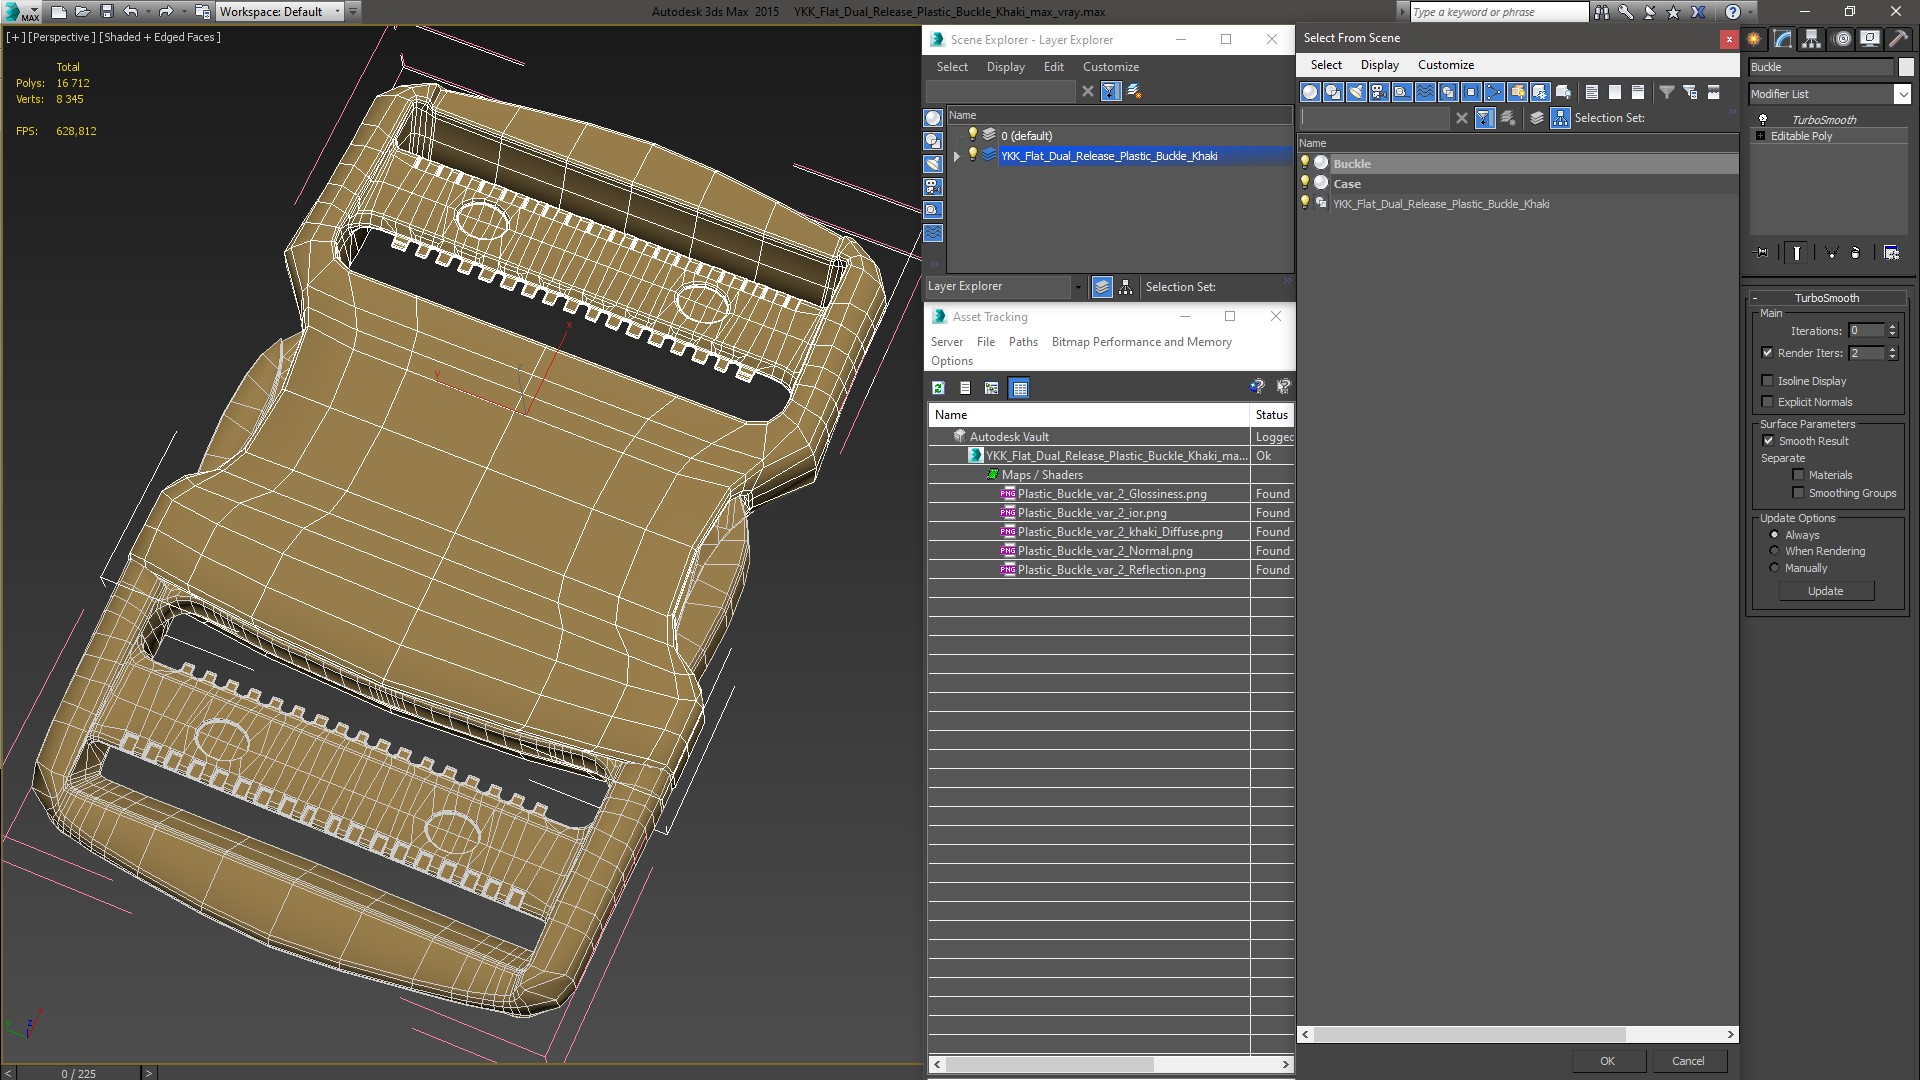Open Server menu in Asset Tracking
Image resolution: width=1920 pixels, height=1080 pixels.
(946, 342)
